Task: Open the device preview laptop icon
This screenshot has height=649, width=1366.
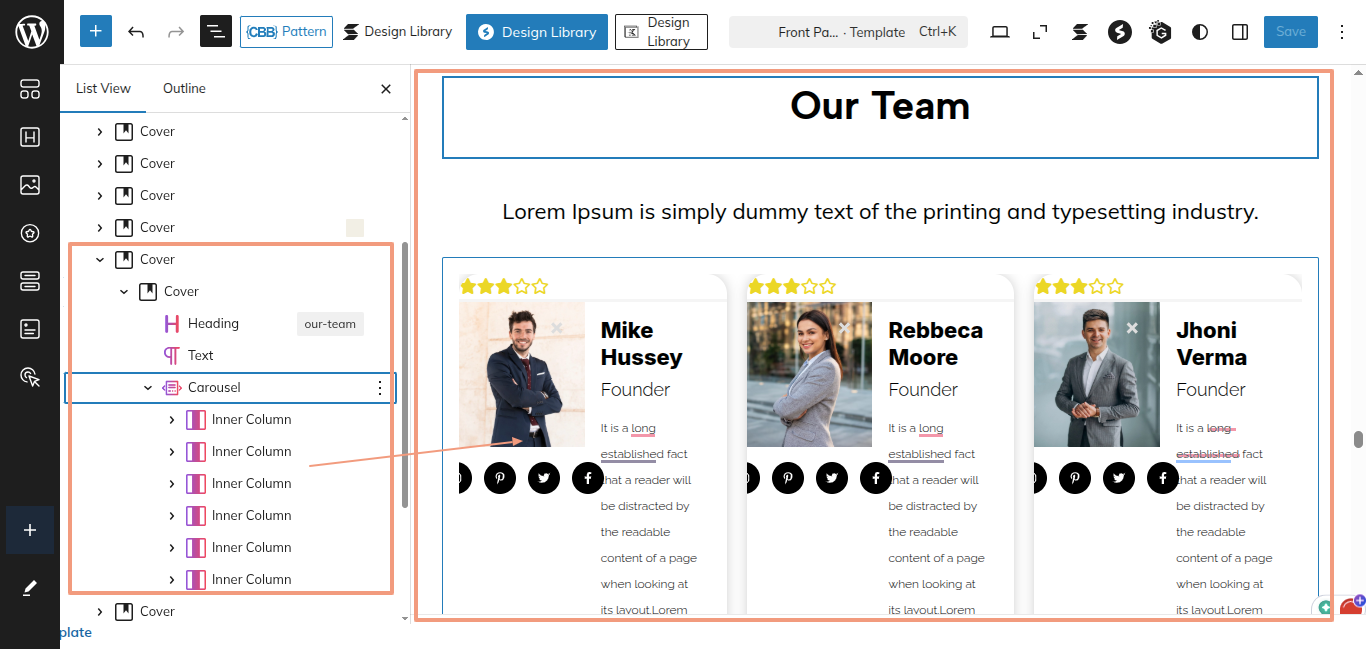Action: (x=1000, y=32)
